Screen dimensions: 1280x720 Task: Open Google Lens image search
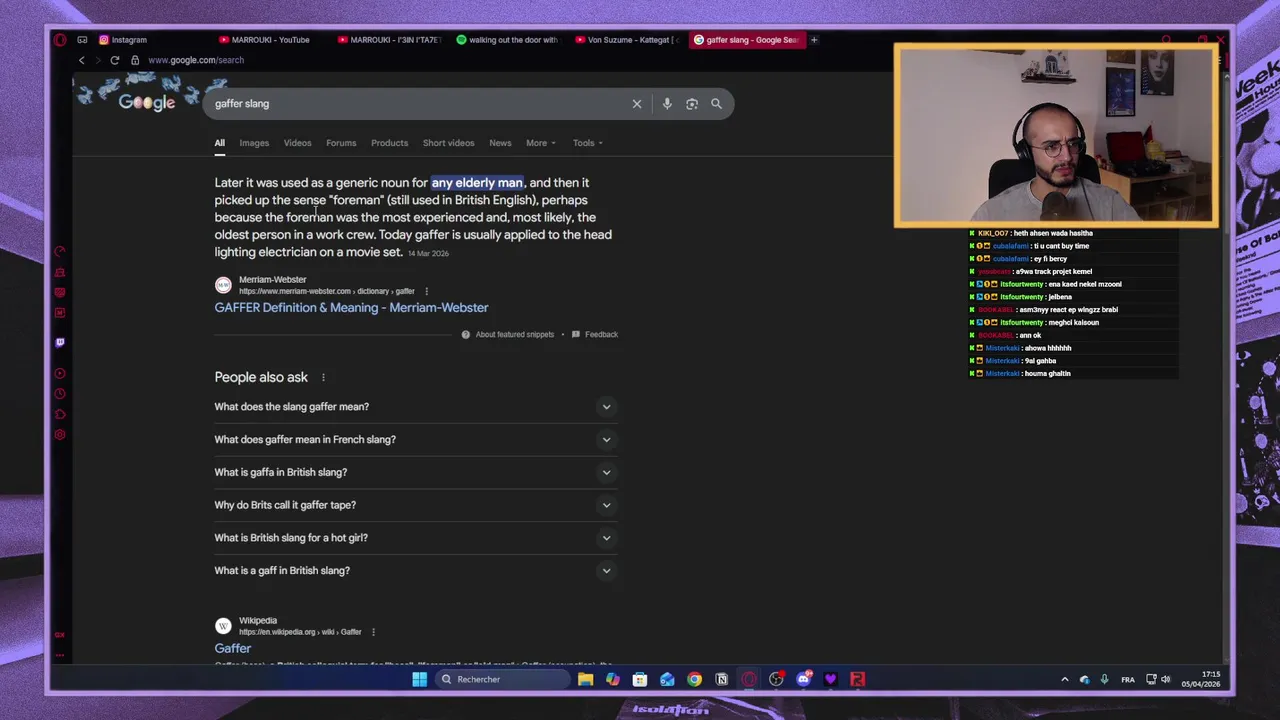692,104
